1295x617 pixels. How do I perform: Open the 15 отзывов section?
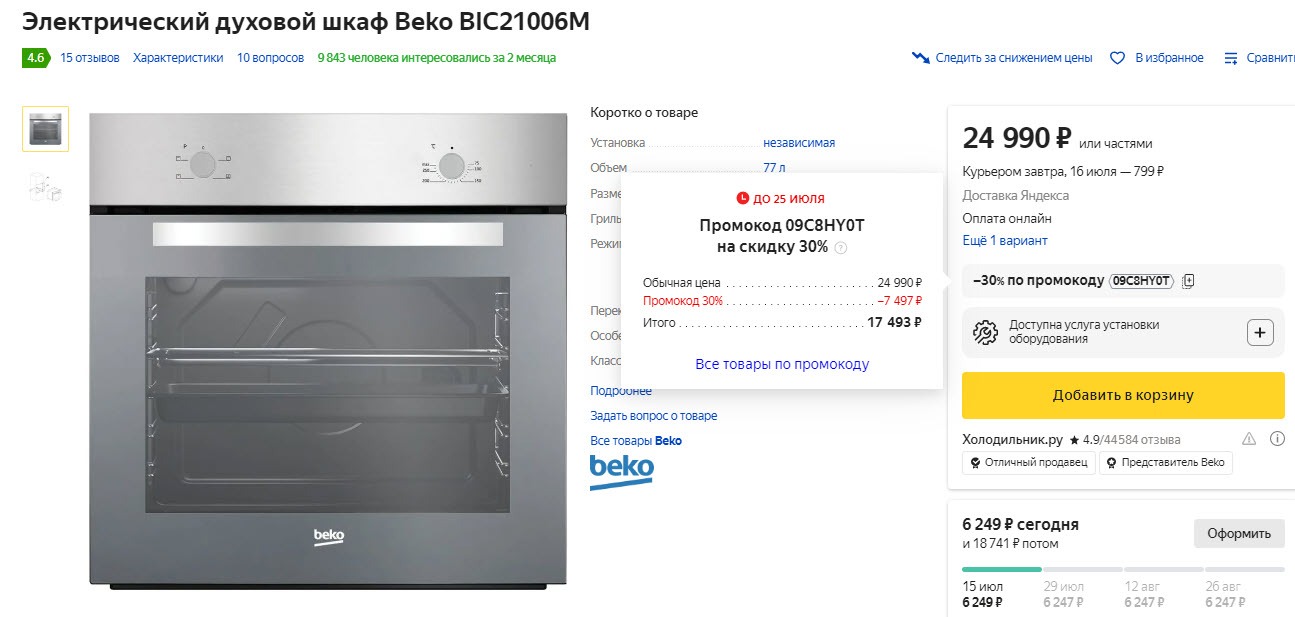(89, 57)
